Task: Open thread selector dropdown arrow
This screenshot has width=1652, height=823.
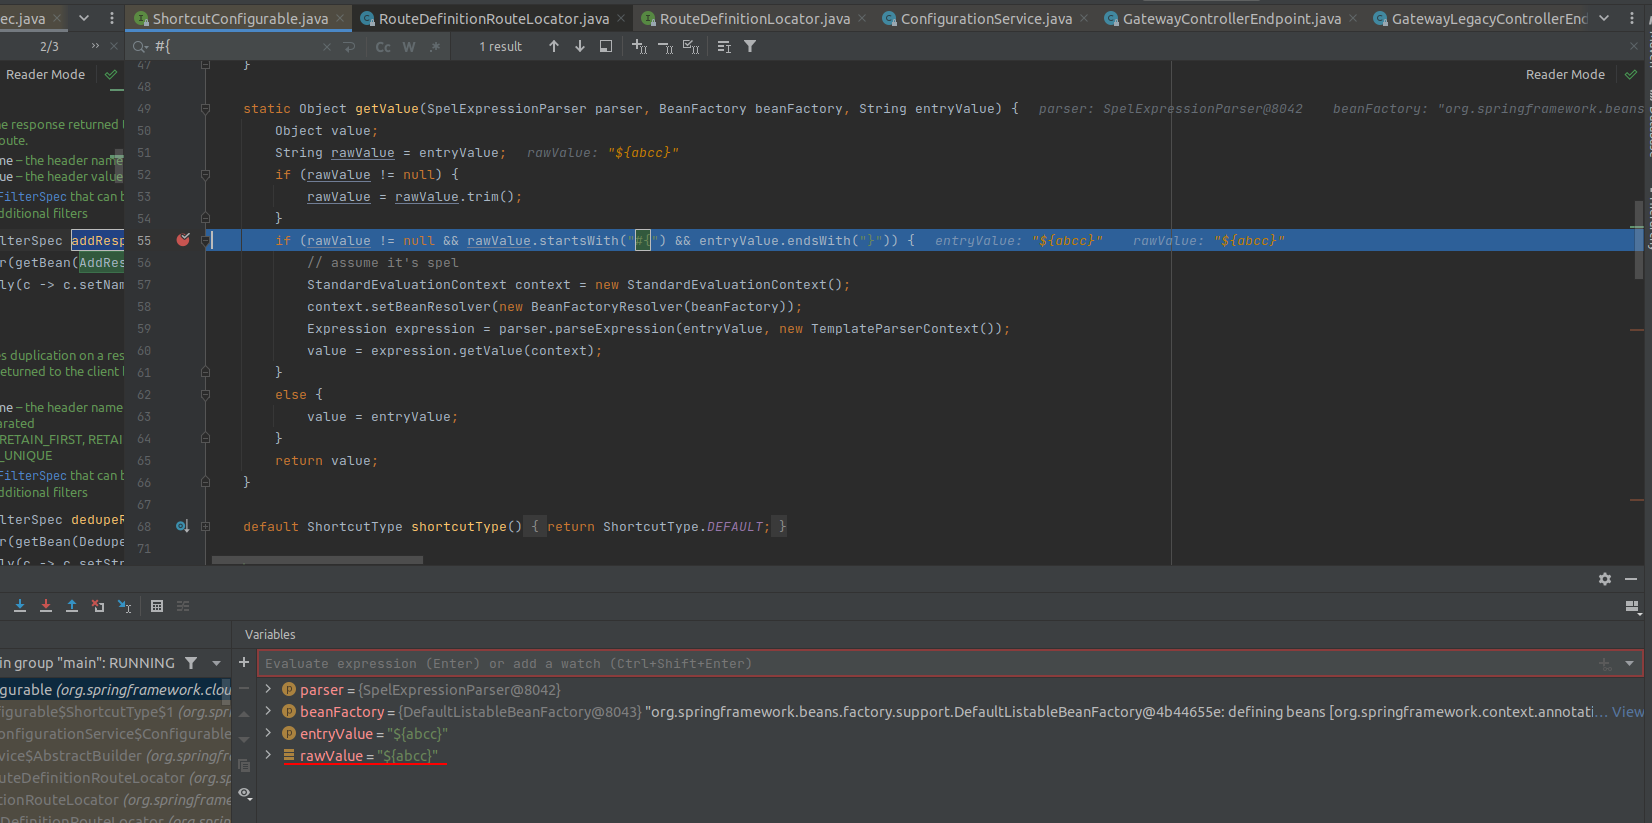Action: [x=216, y=663]
